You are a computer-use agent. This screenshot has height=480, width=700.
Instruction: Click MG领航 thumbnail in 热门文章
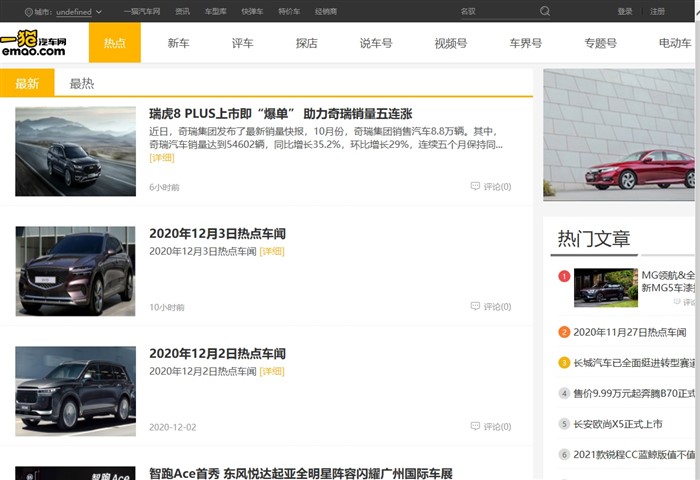(606, 288)
